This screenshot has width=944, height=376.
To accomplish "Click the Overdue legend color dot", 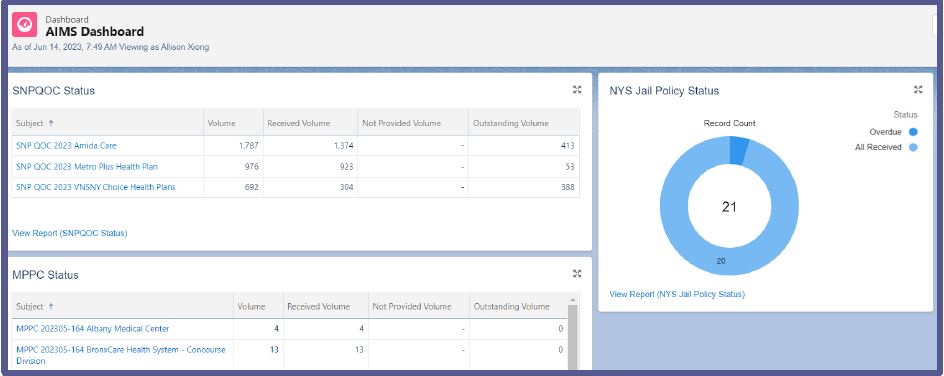I will 913,132.
